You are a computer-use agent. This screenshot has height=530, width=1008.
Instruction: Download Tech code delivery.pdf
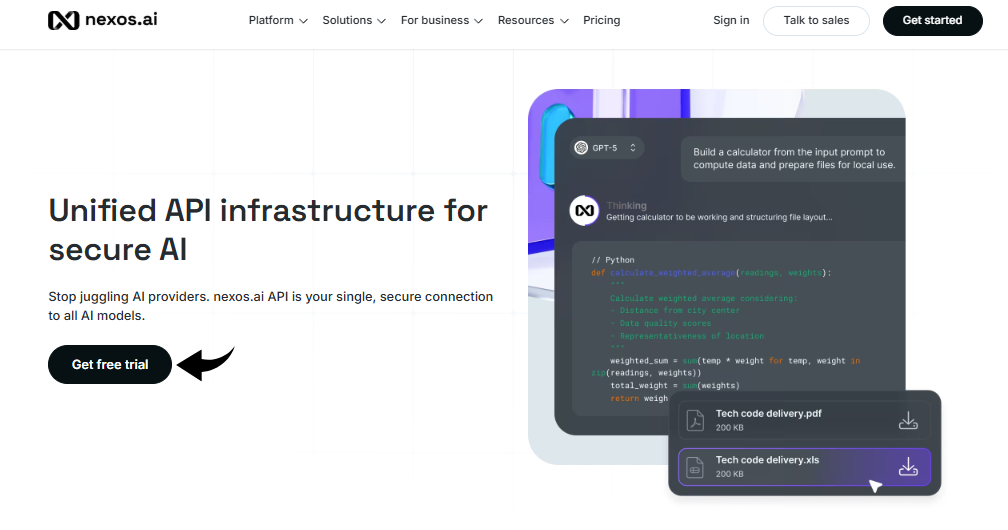[x=908, y=421]
